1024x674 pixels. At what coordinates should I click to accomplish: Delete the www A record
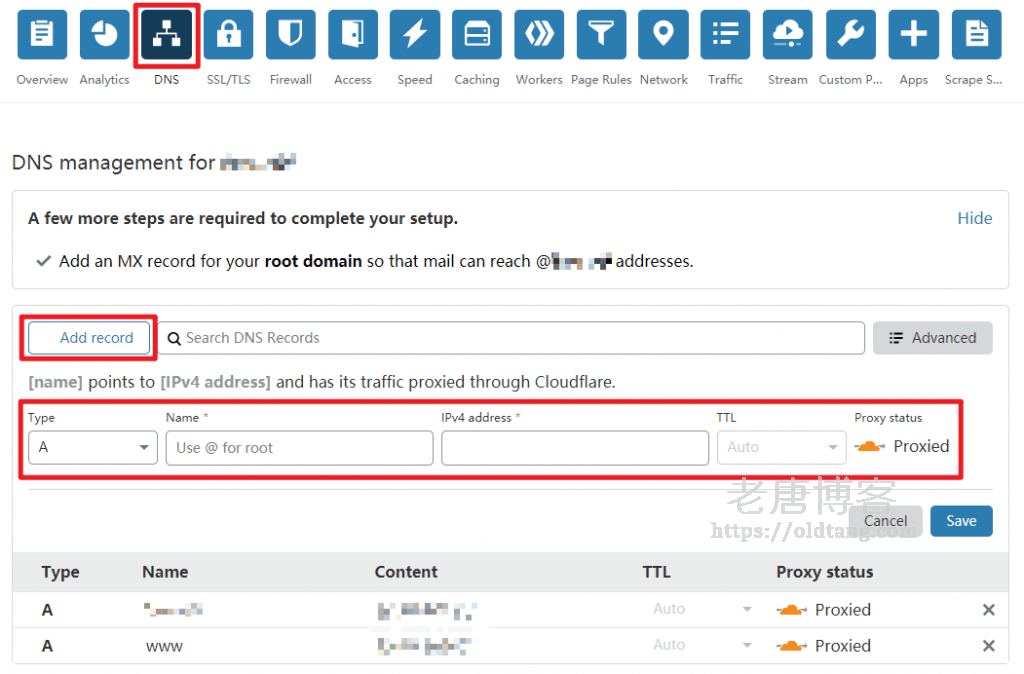click(989, 646)
